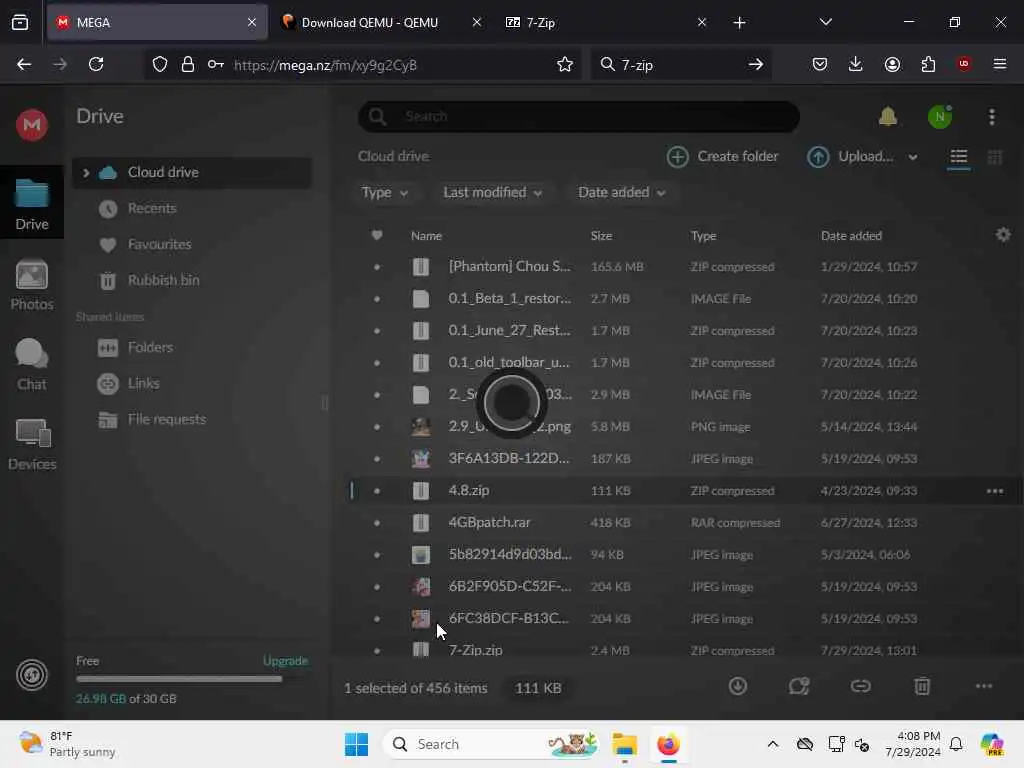
Task: Expand the Last modified filter dropdown
Action: pos(492,193)
